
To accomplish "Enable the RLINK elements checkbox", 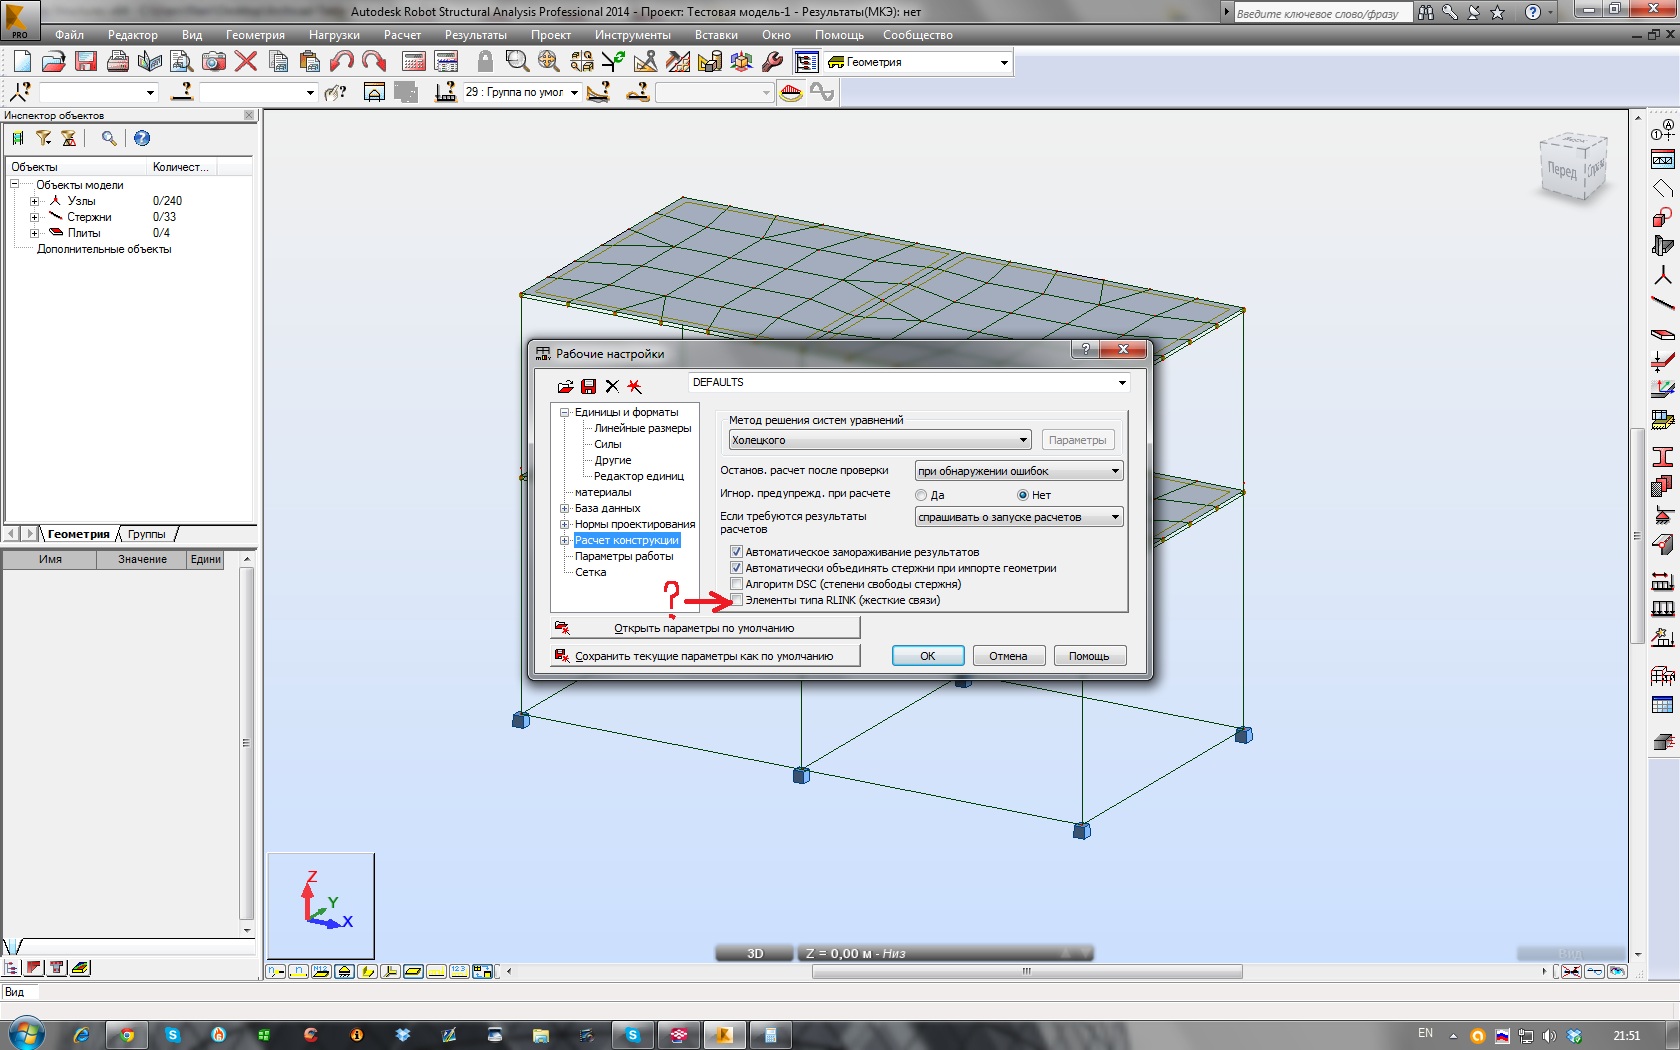I will click(x=737, y=600).
